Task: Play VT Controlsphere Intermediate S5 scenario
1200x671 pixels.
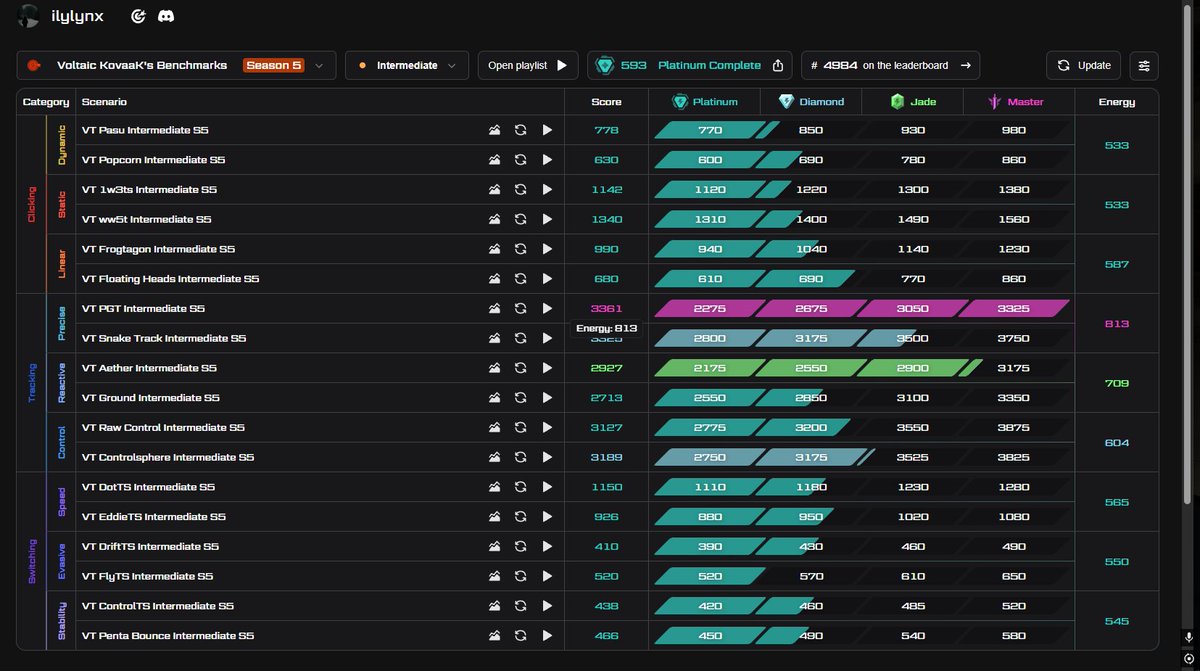Action: 547,457
